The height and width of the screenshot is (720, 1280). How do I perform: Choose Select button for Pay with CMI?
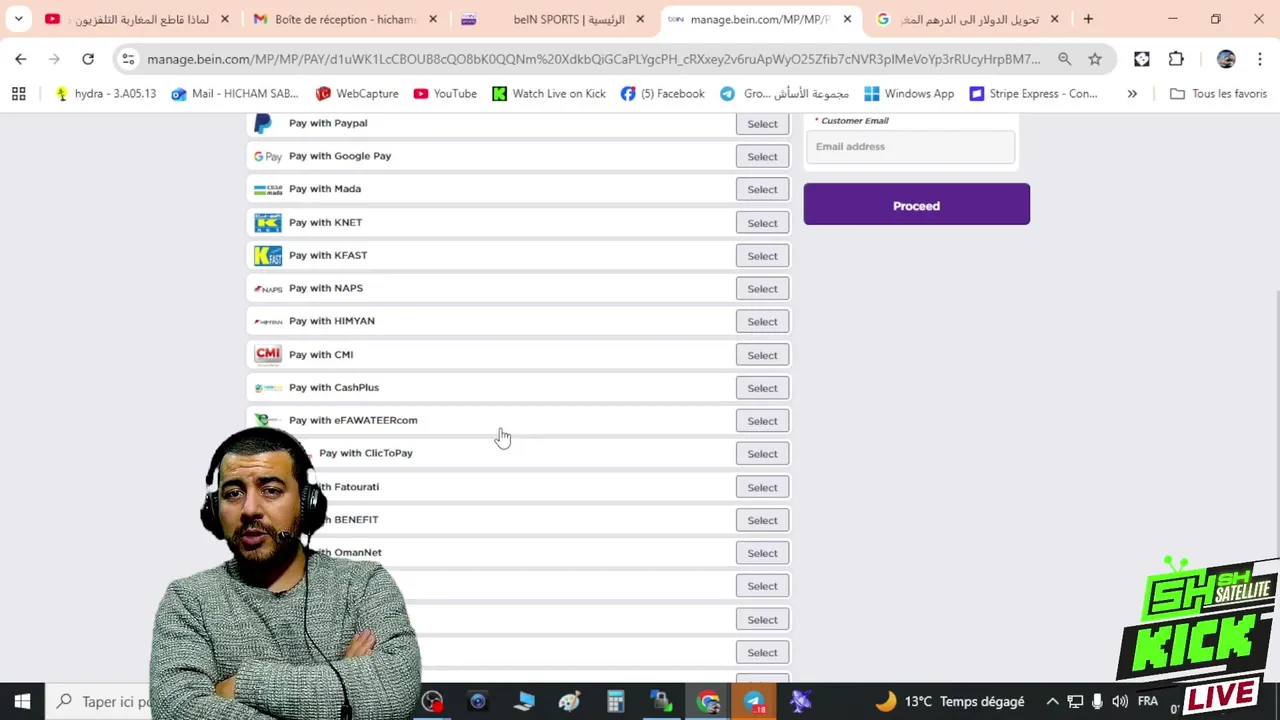coord(762,355)
